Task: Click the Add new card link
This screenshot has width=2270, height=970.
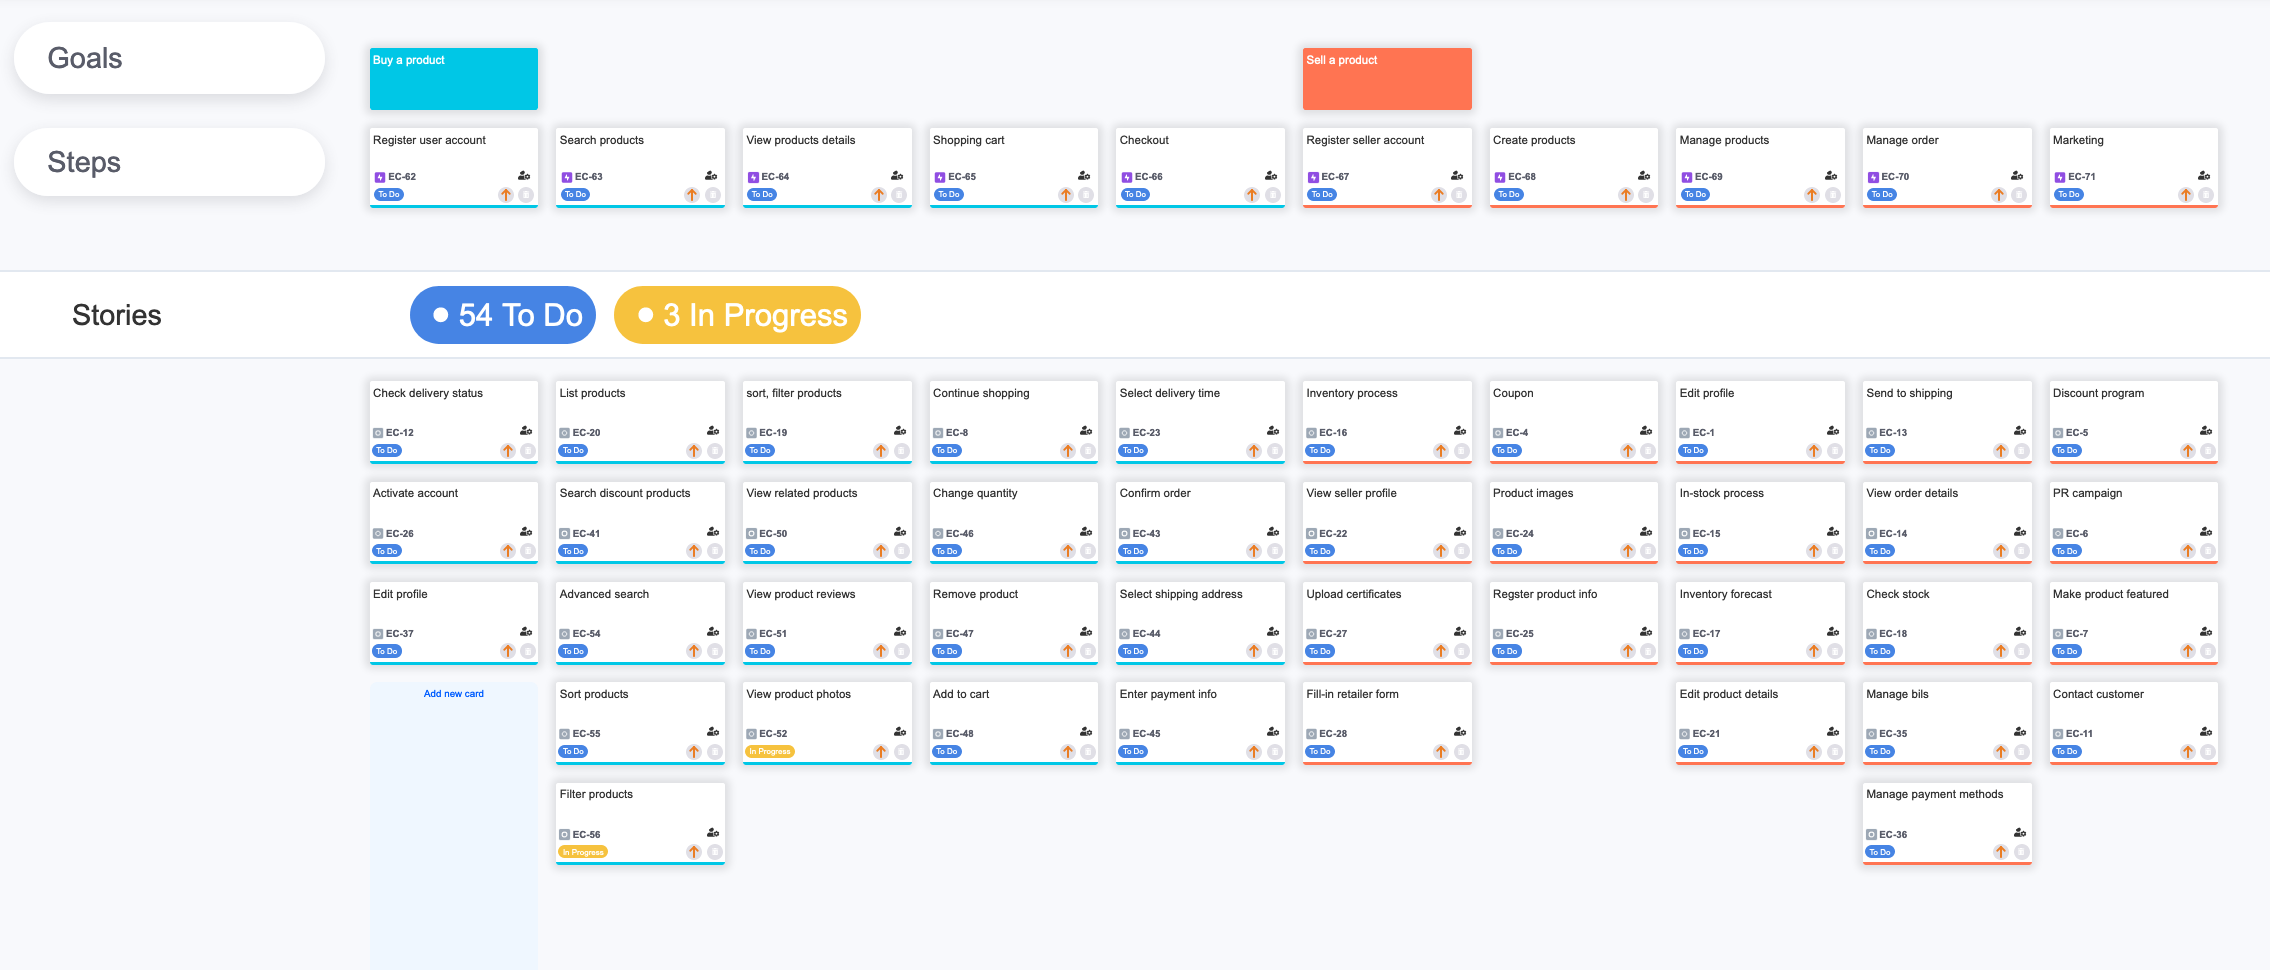Action: pyautogui.click(x=453, y=694)
